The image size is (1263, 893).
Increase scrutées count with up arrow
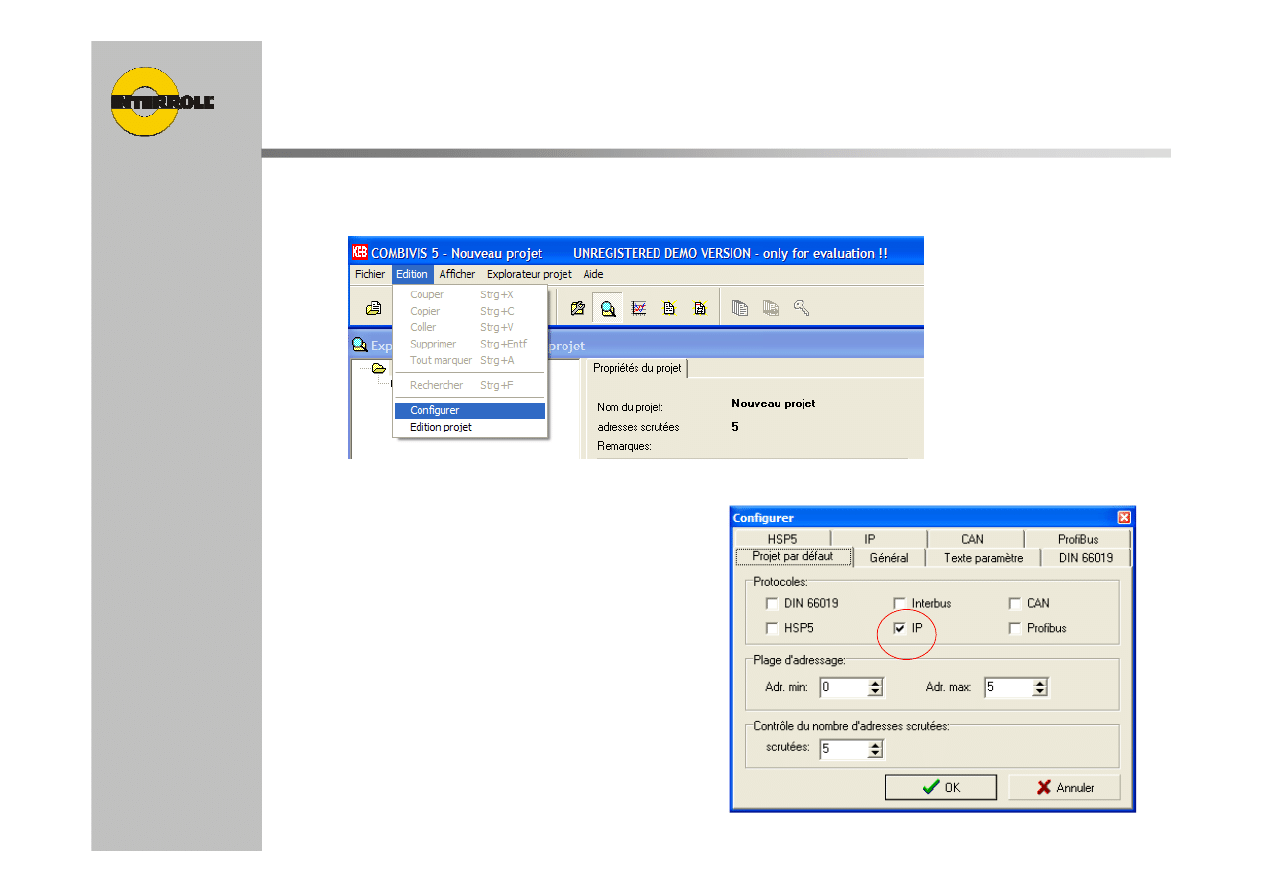point(876,744)
